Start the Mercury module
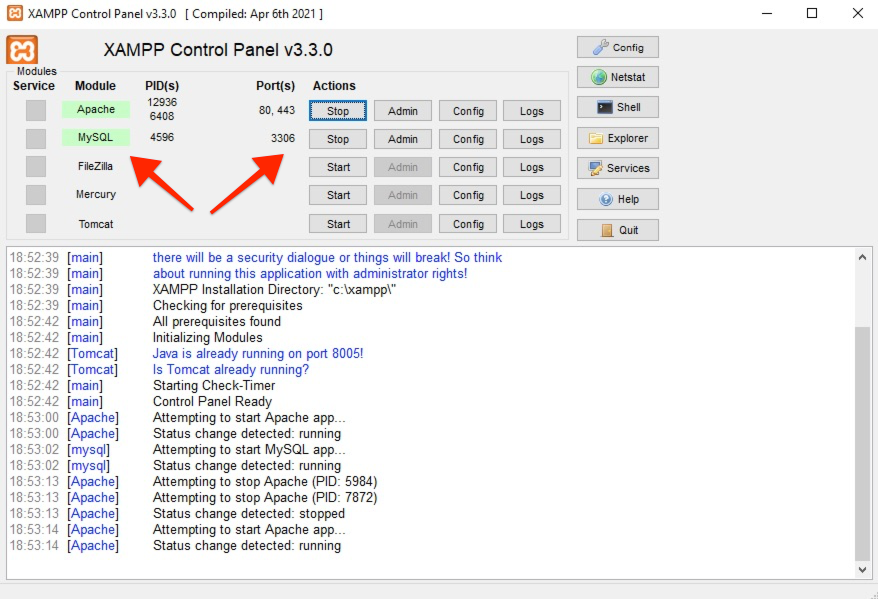Viewport: 878px width, 599px height. pos(338,195)
